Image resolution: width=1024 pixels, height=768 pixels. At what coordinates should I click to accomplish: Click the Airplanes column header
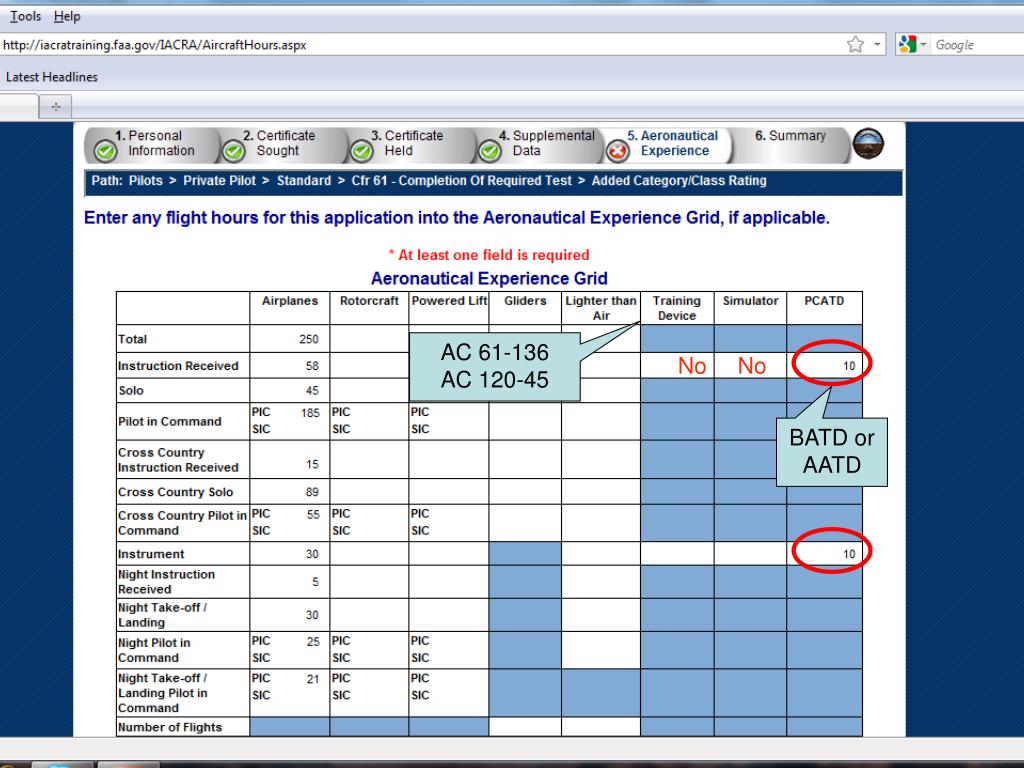[290, 301]
